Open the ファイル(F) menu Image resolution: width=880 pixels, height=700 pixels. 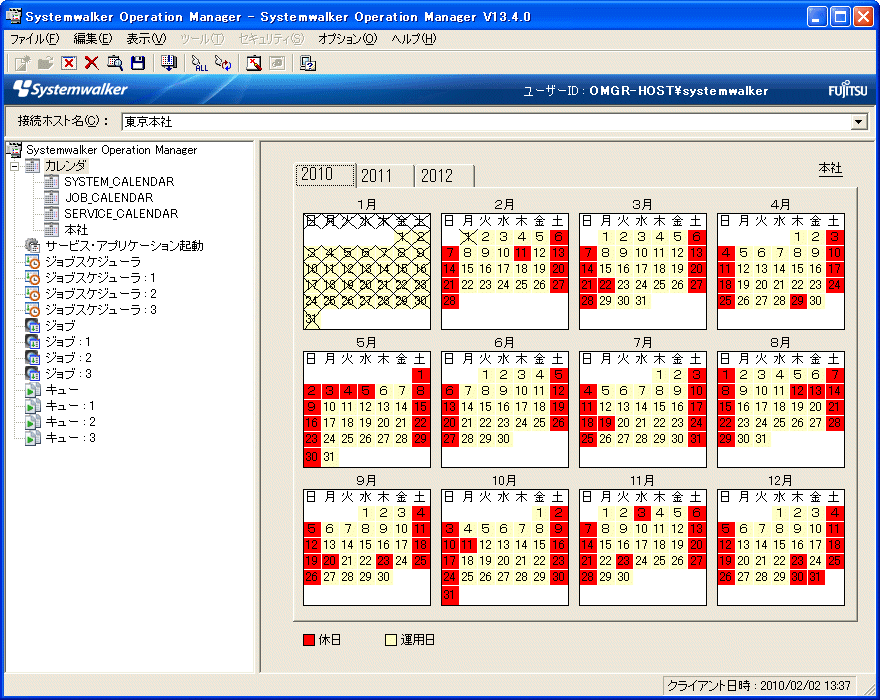pos(35,39)
